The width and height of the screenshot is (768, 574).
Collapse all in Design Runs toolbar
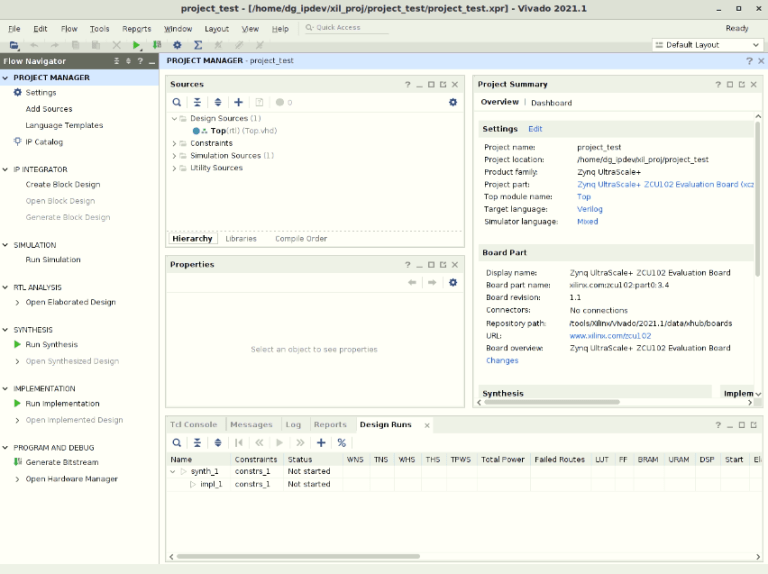click(197, 443)
